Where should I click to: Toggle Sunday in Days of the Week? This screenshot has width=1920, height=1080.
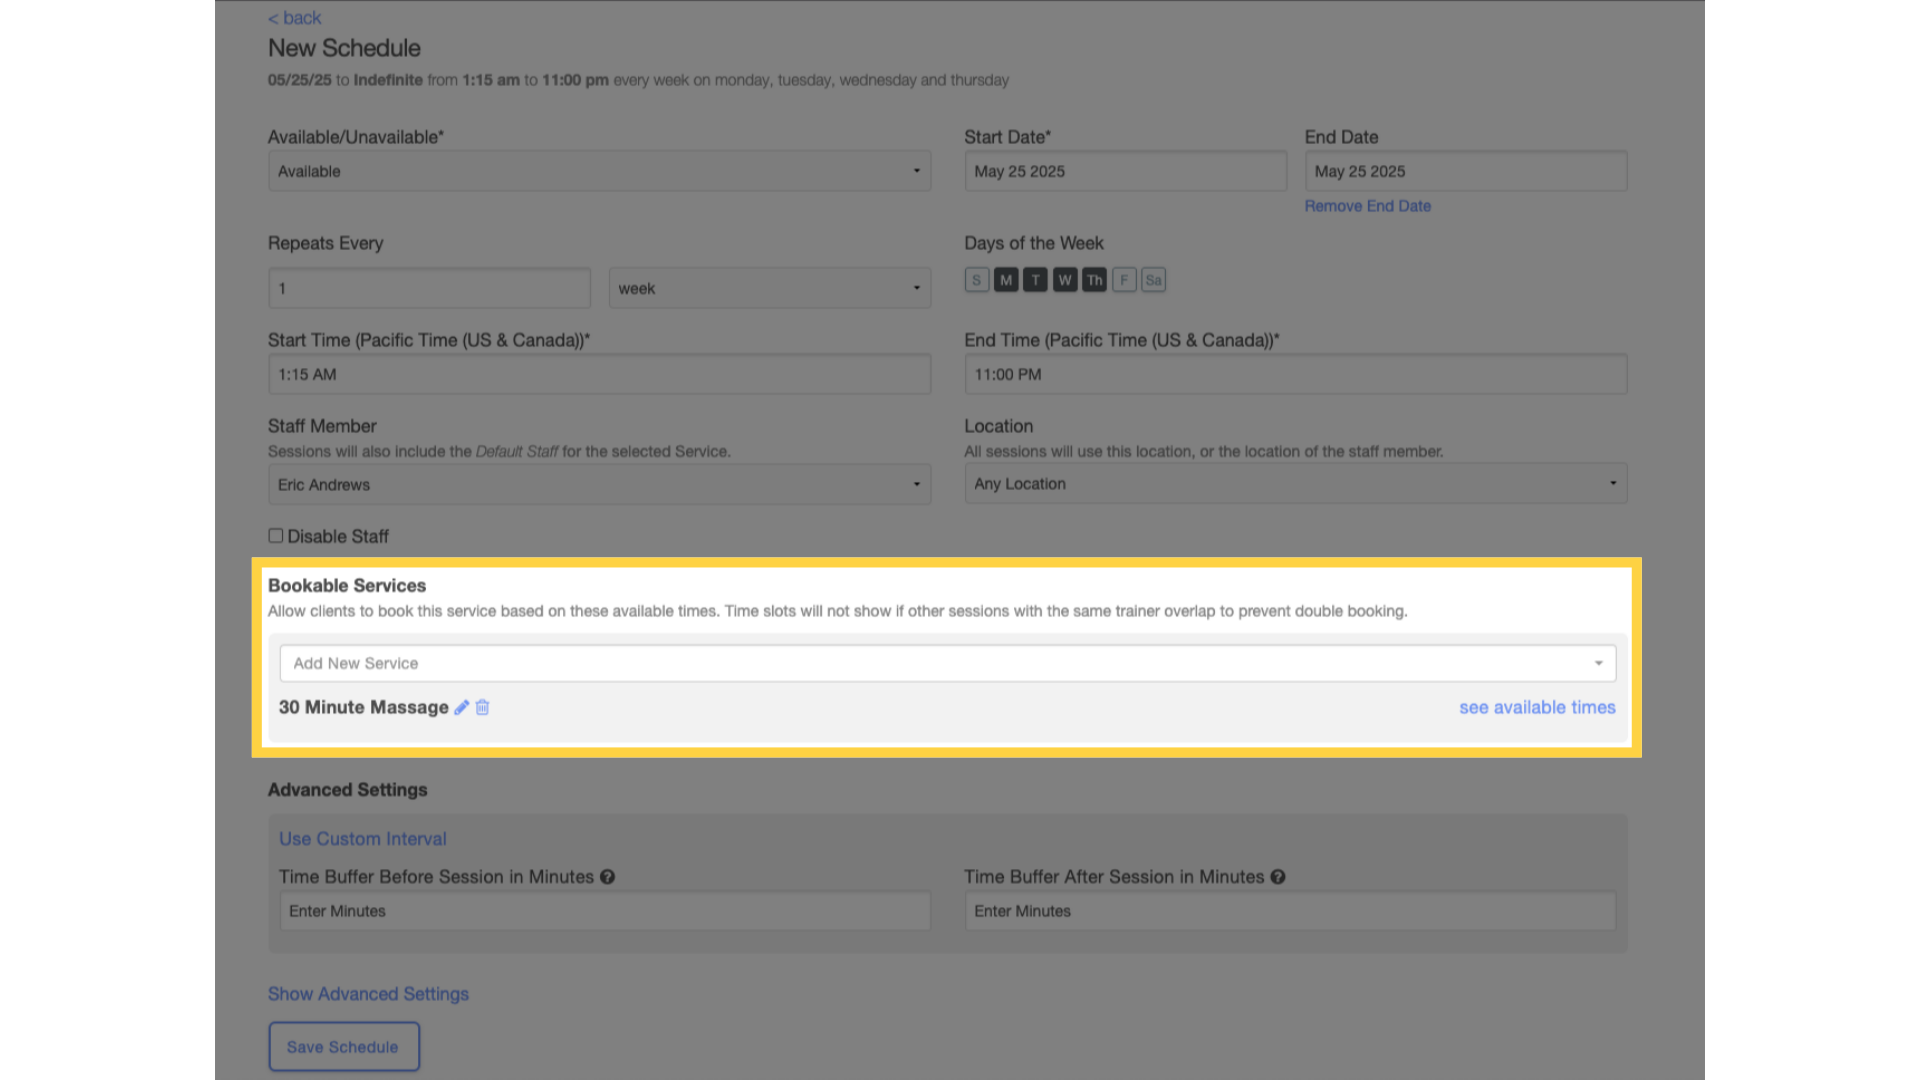coord(977,280)
